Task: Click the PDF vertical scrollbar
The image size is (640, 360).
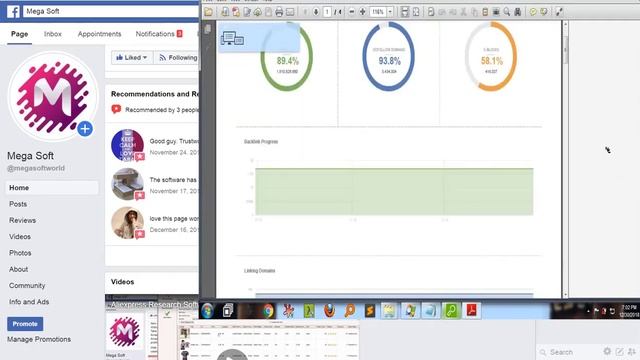Action: click(x=565, y=159)
